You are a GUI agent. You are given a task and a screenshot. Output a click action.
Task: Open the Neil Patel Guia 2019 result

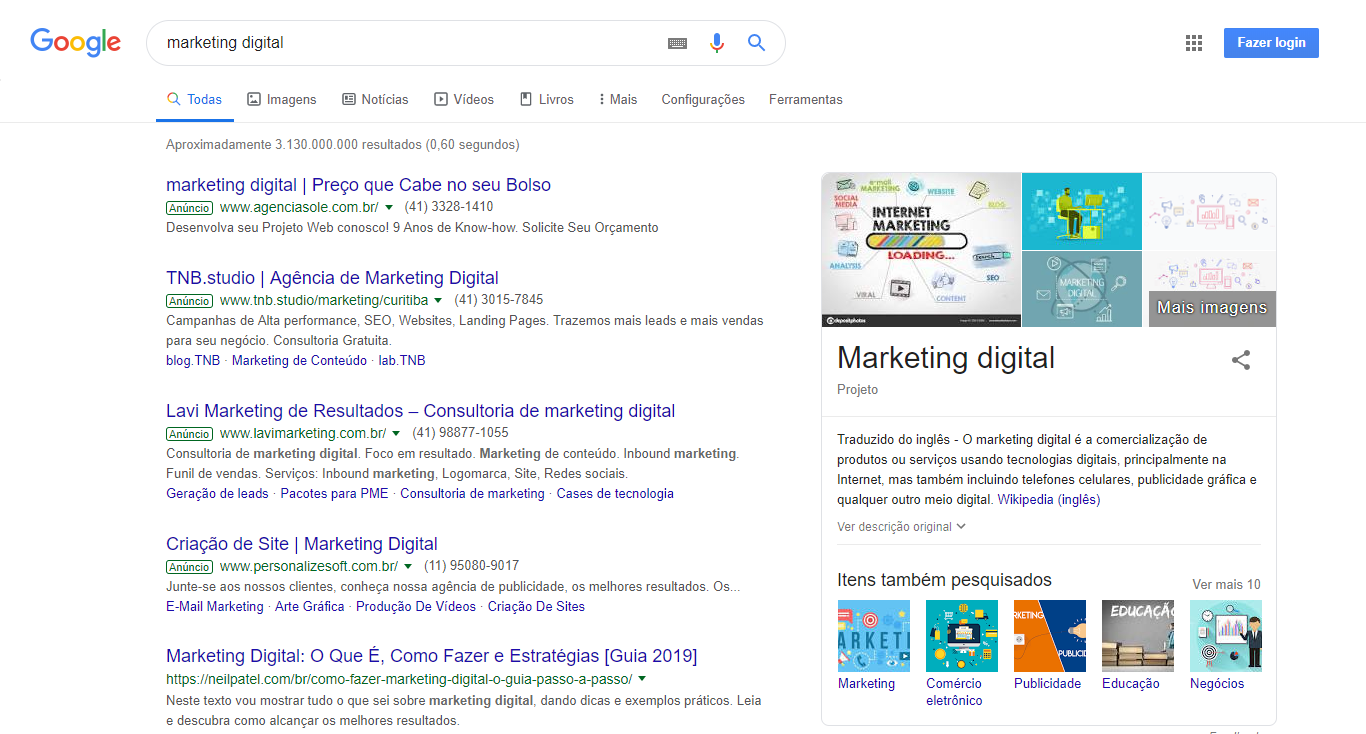[x=431, y=656]
